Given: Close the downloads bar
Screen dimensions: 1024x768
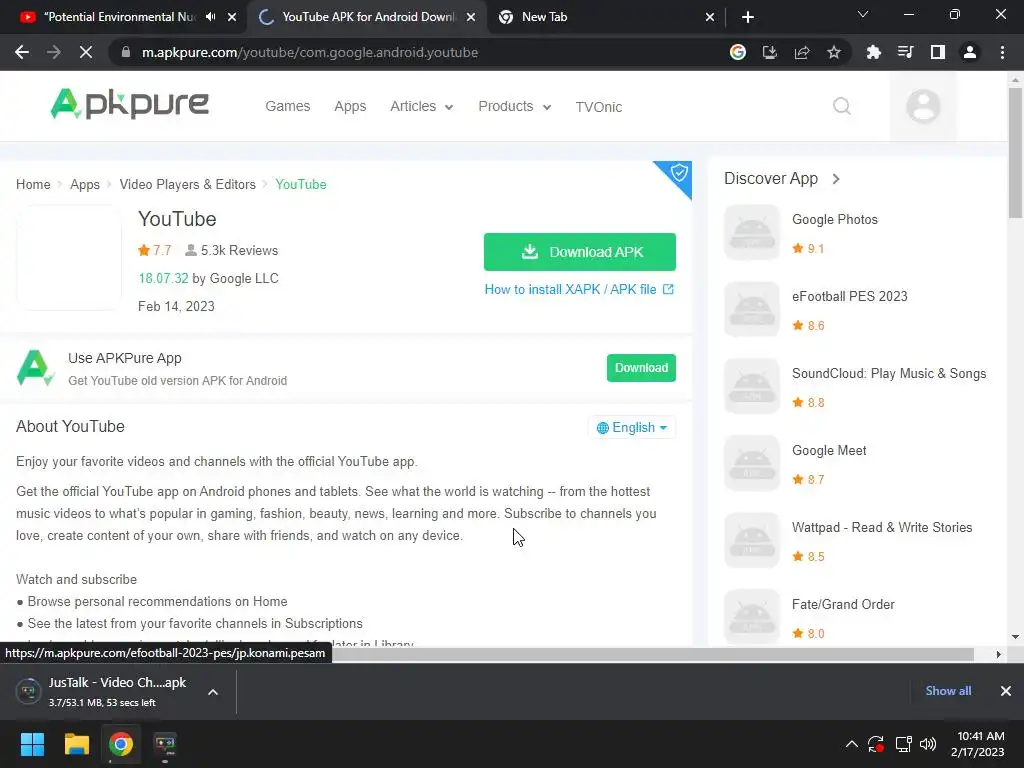Looking at the screenshot, I should (1006, 691).
